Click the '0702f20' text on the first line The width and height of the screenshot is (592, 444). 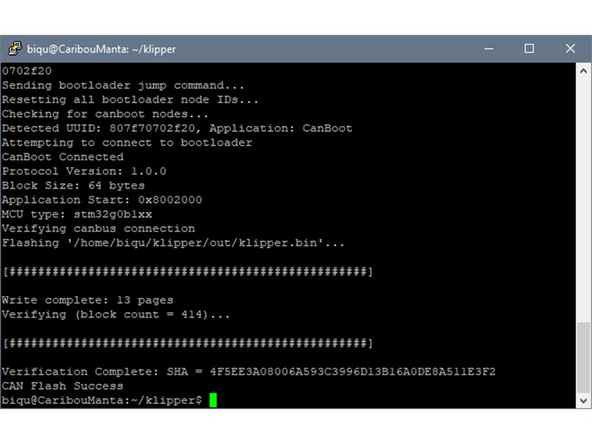click(x=27, y=71)
